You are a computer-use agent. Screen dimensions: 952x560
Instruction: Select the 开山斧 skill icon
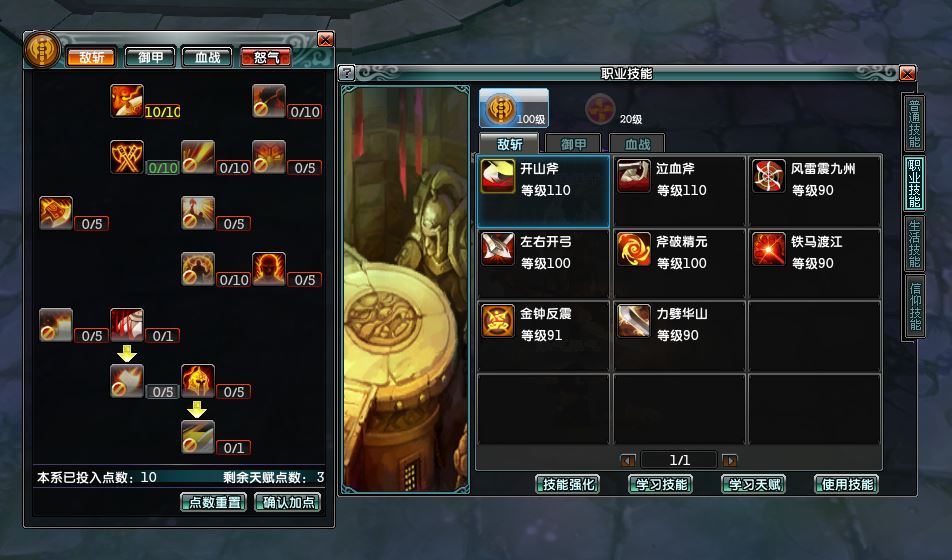498,176
